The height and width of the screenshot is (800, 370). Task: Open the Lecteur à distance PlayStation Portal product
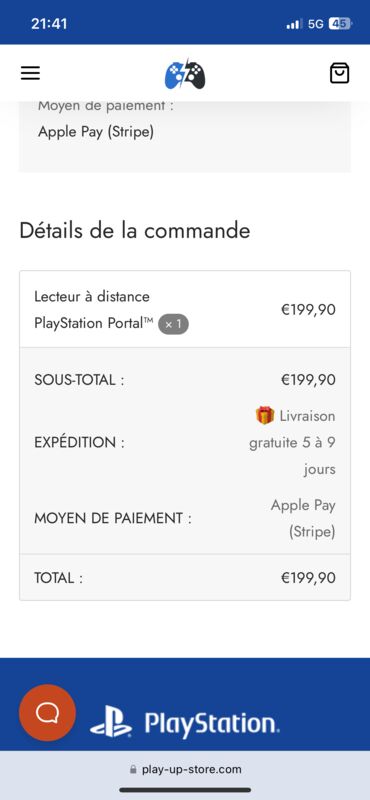pos(92,310)
